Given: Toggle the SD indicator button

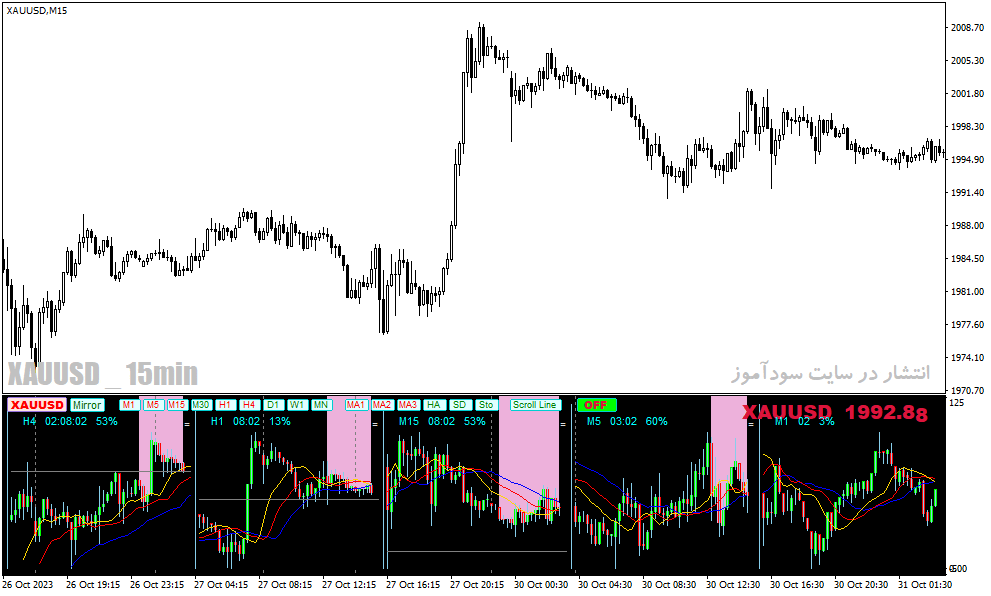Looking at the screenshot, I should (459, 404).
